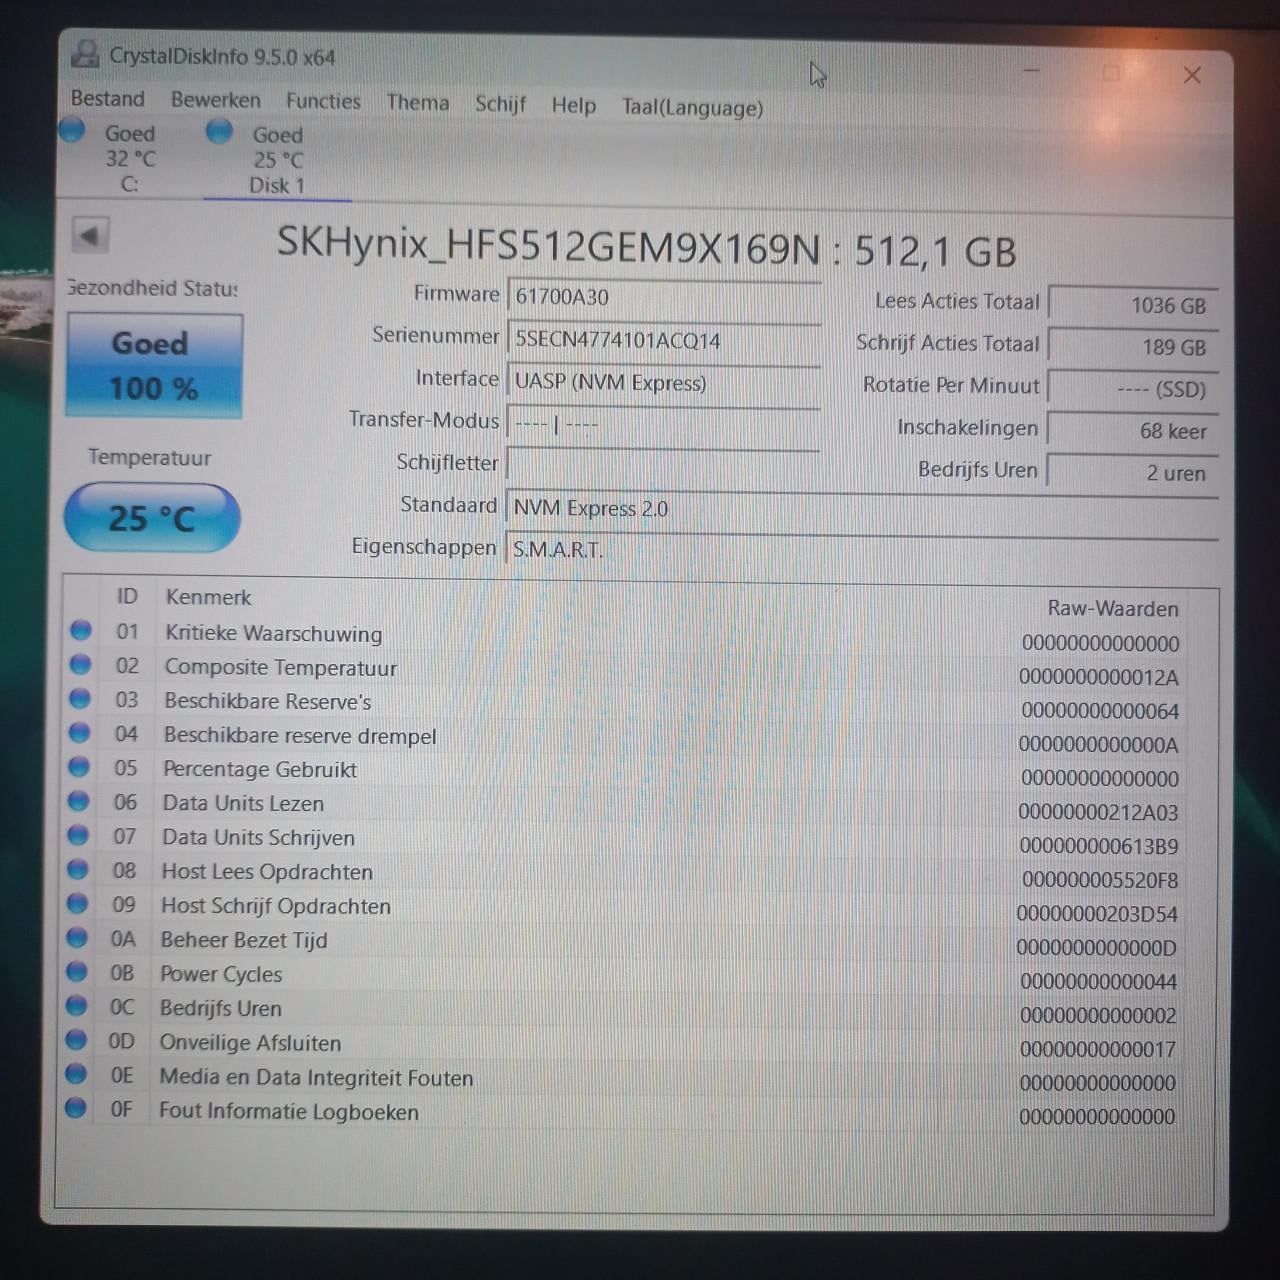Click the status dot for Power Cycles row
The image size is (1280, 1280).
click(x=76, y=971)
